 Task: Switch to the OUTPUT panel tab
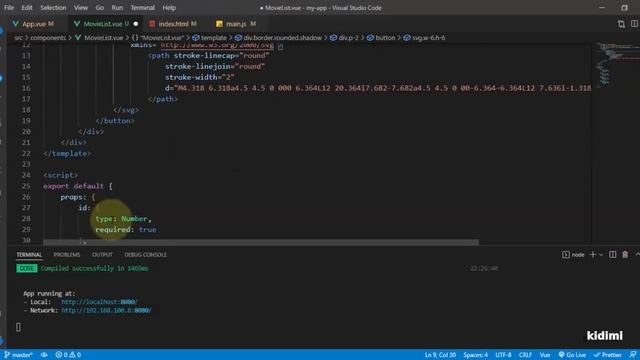[x=102, y=255]
